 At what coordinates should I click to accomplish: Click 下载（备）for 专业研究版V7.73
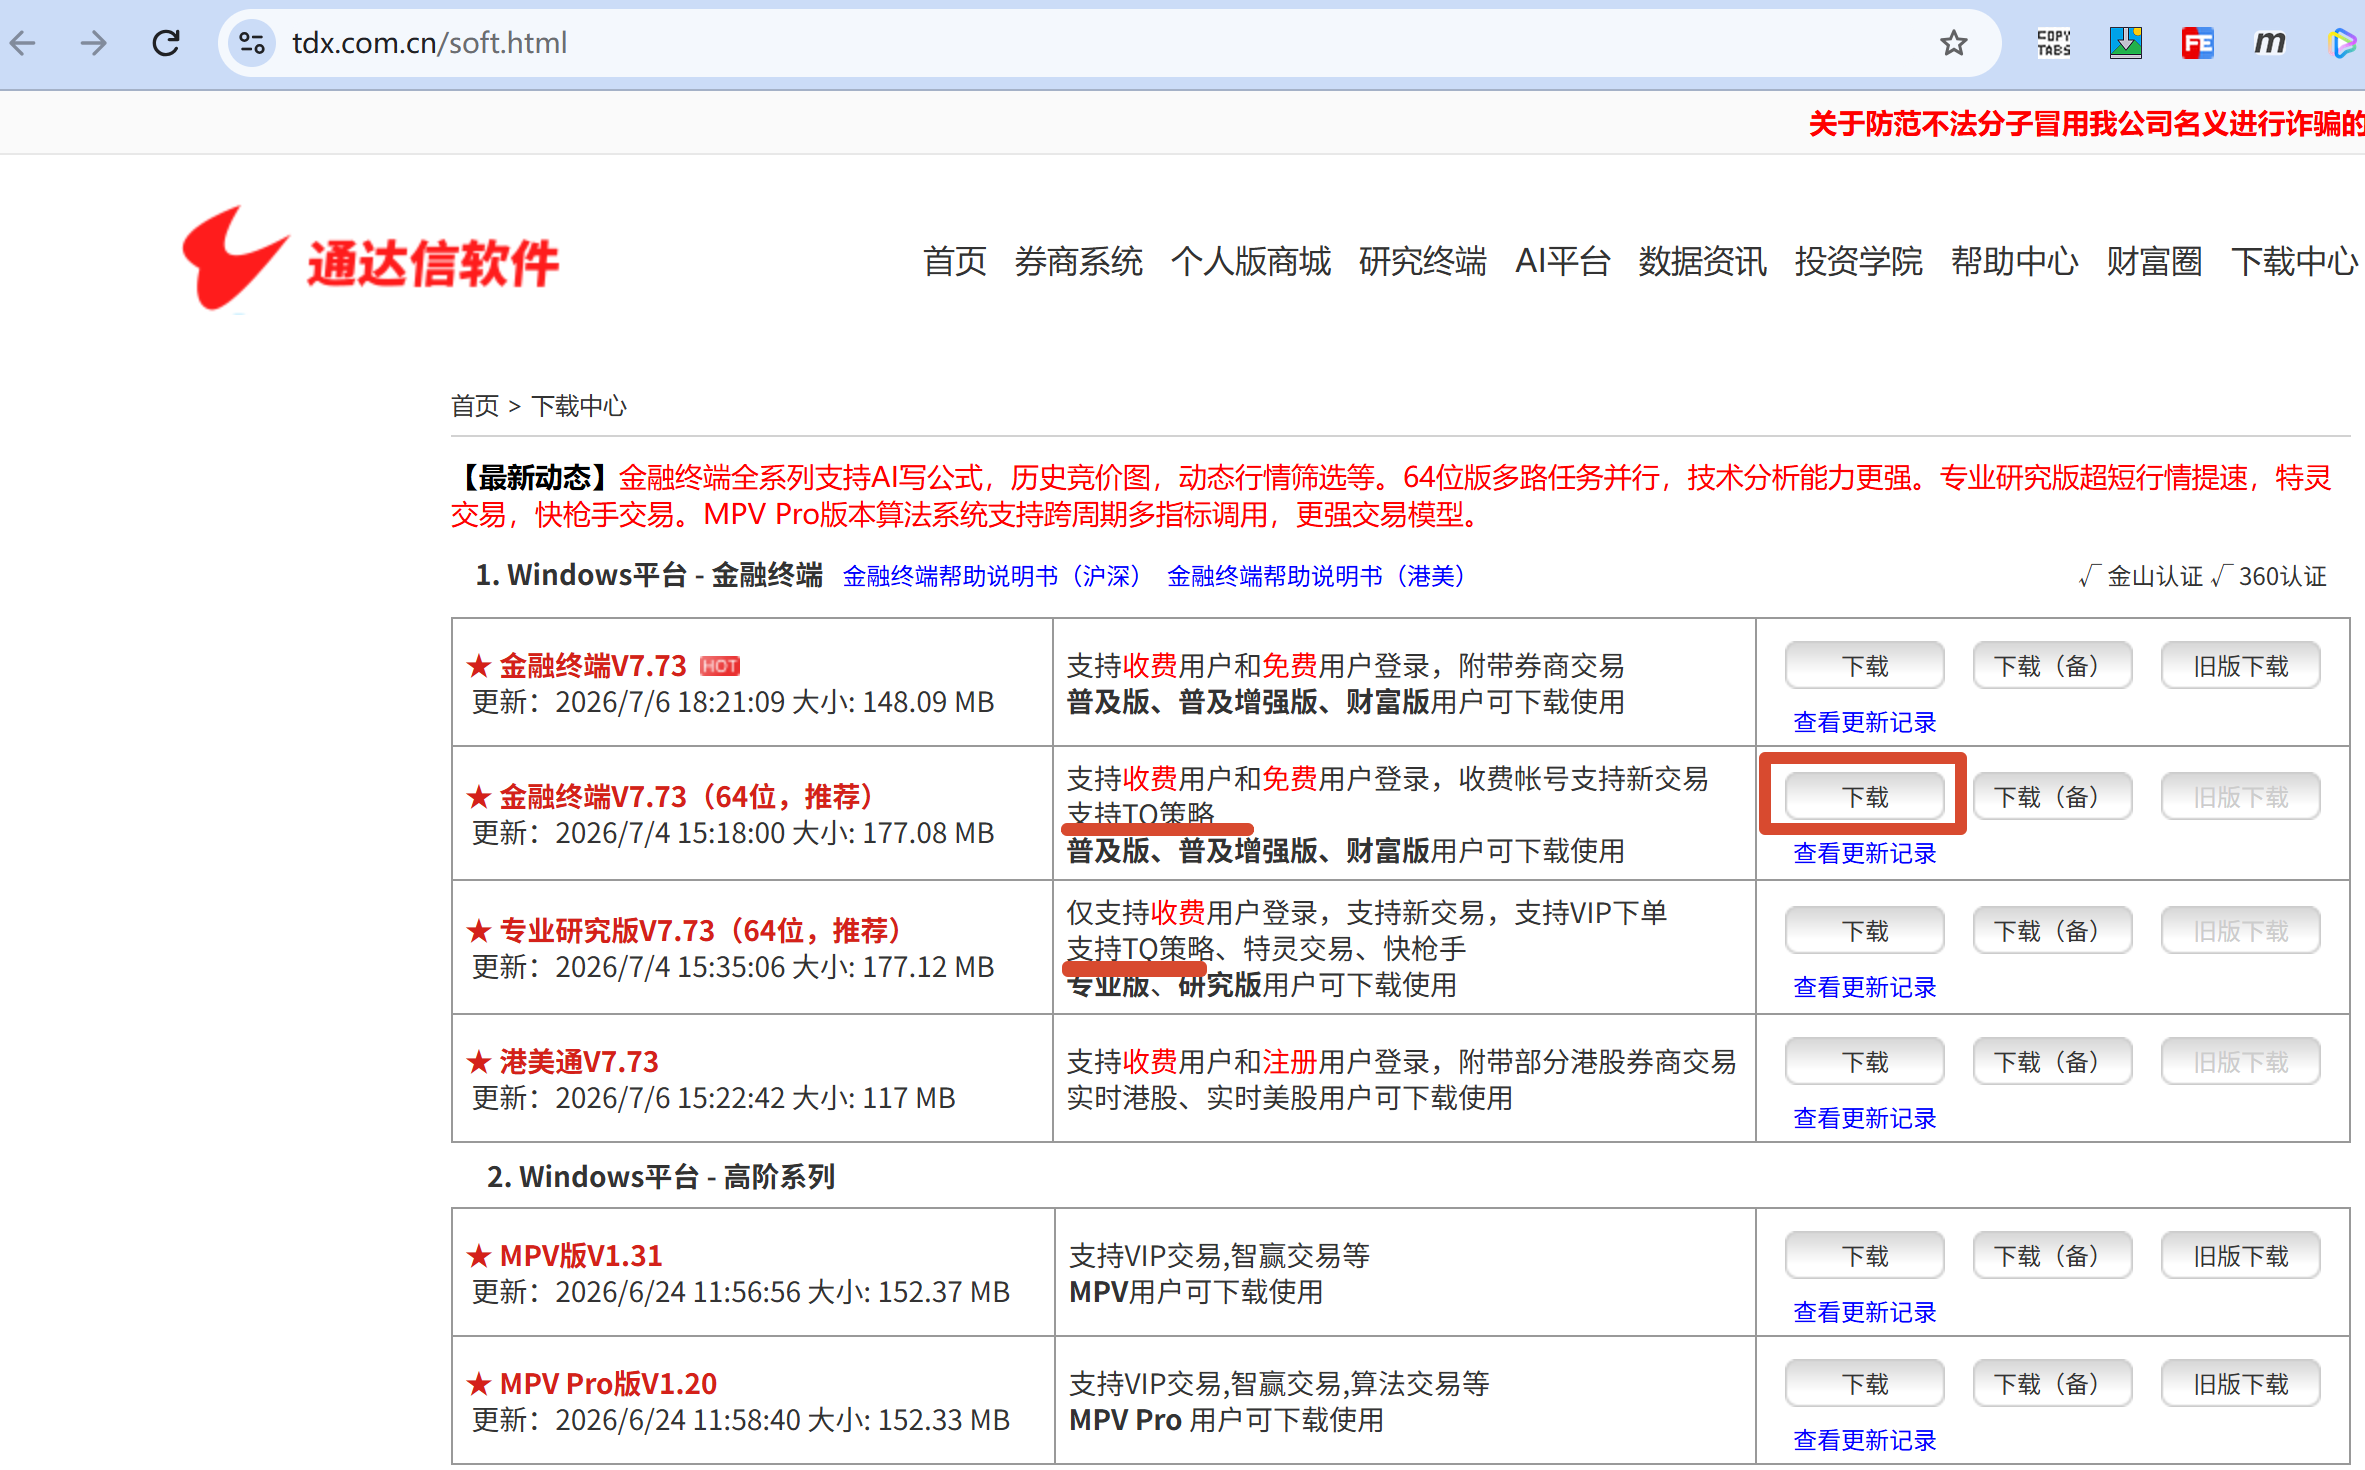(x=2052, y=931)
